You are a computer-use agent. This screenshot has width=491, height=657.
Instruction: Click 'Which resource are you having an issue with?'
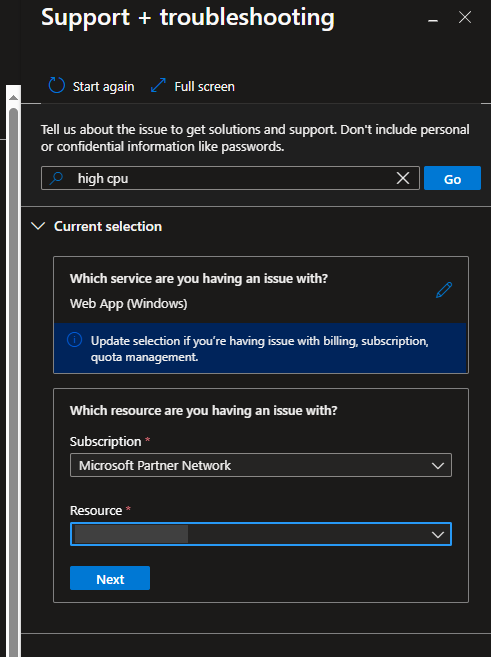(203, 410)
